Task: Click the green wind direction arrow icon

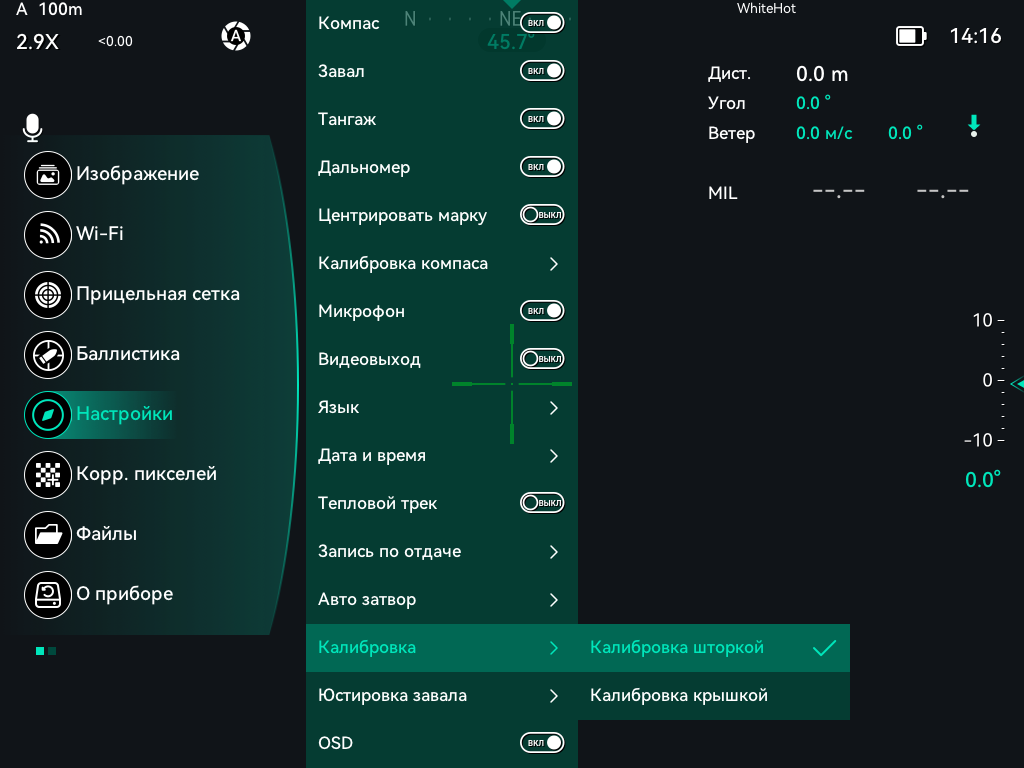Action: [974, 126]
